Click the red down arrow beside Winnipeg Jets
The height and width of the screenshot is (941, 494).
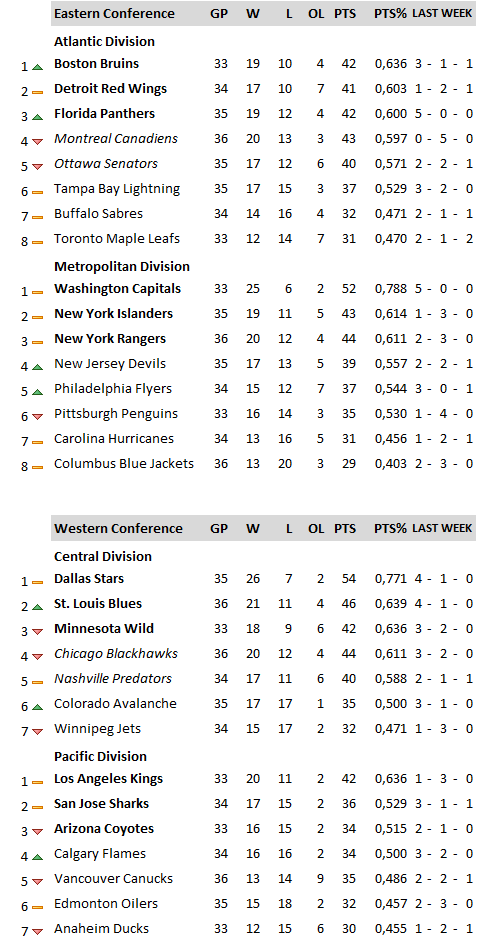pos(37,732)
